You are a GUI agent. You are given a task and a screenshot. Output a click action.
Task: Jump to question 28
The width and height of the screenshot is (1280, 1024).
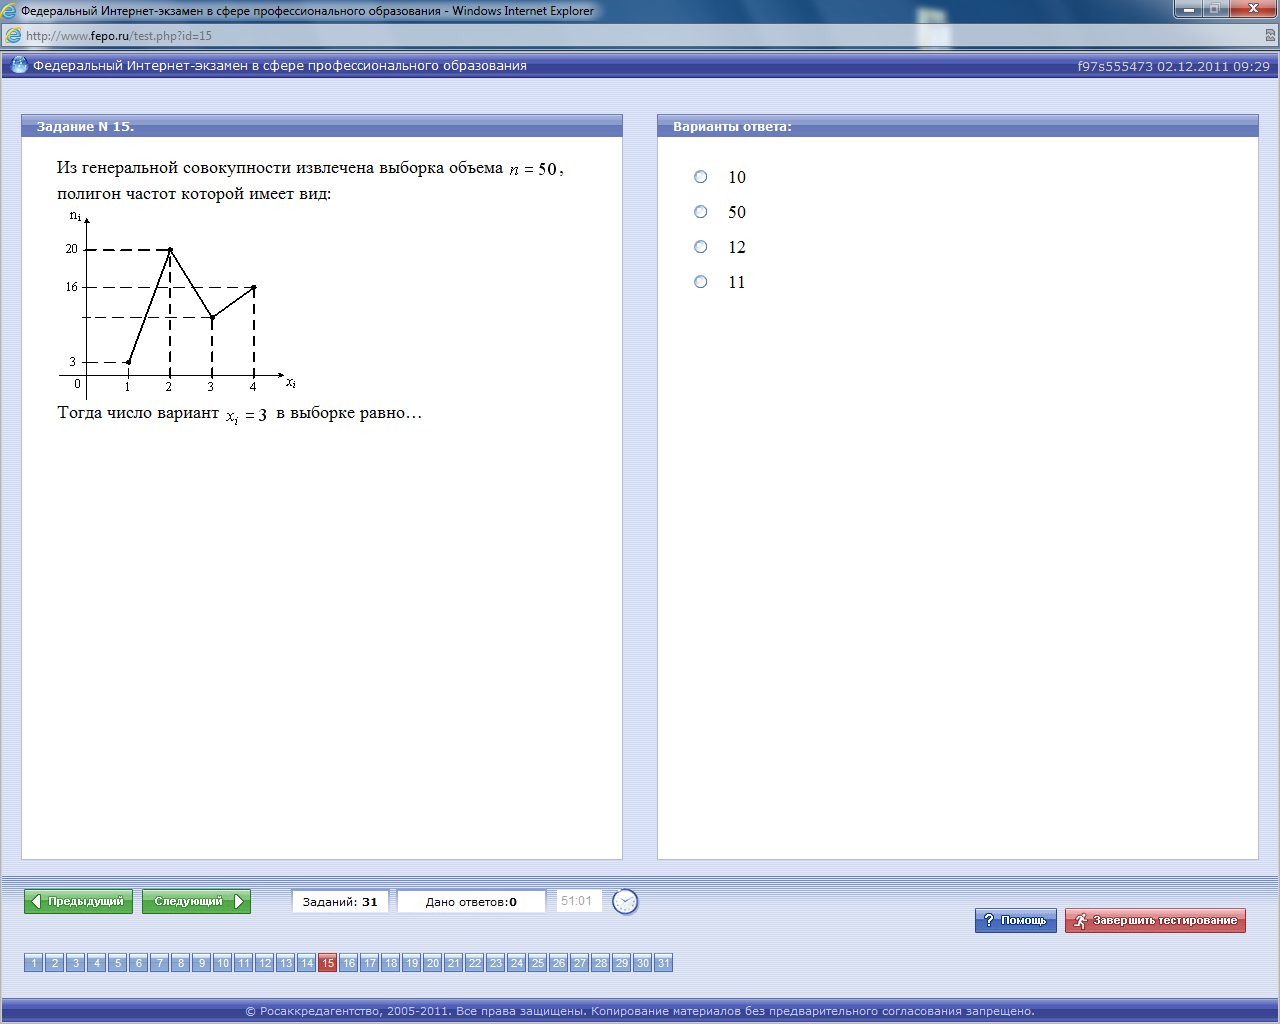pos(601,963)
